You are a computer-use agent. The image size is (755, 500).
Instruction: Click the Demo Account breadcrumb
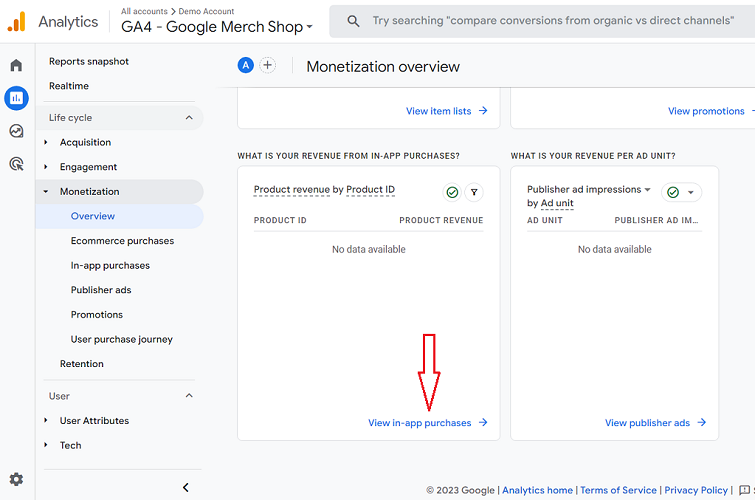[x=206, y=11]
